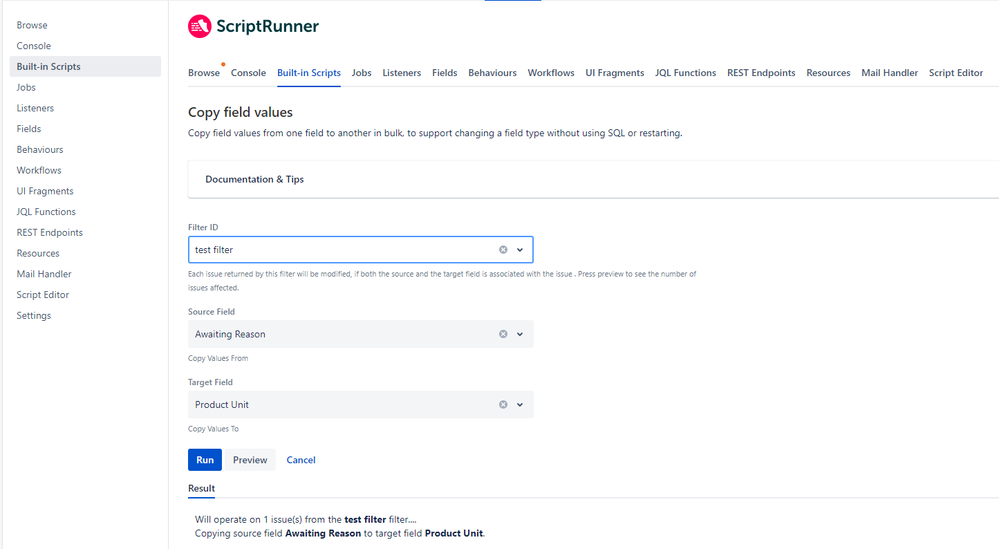Open the Script Editor top tab
The height and width of the screenshot is (549, 999).
[956, 73]
